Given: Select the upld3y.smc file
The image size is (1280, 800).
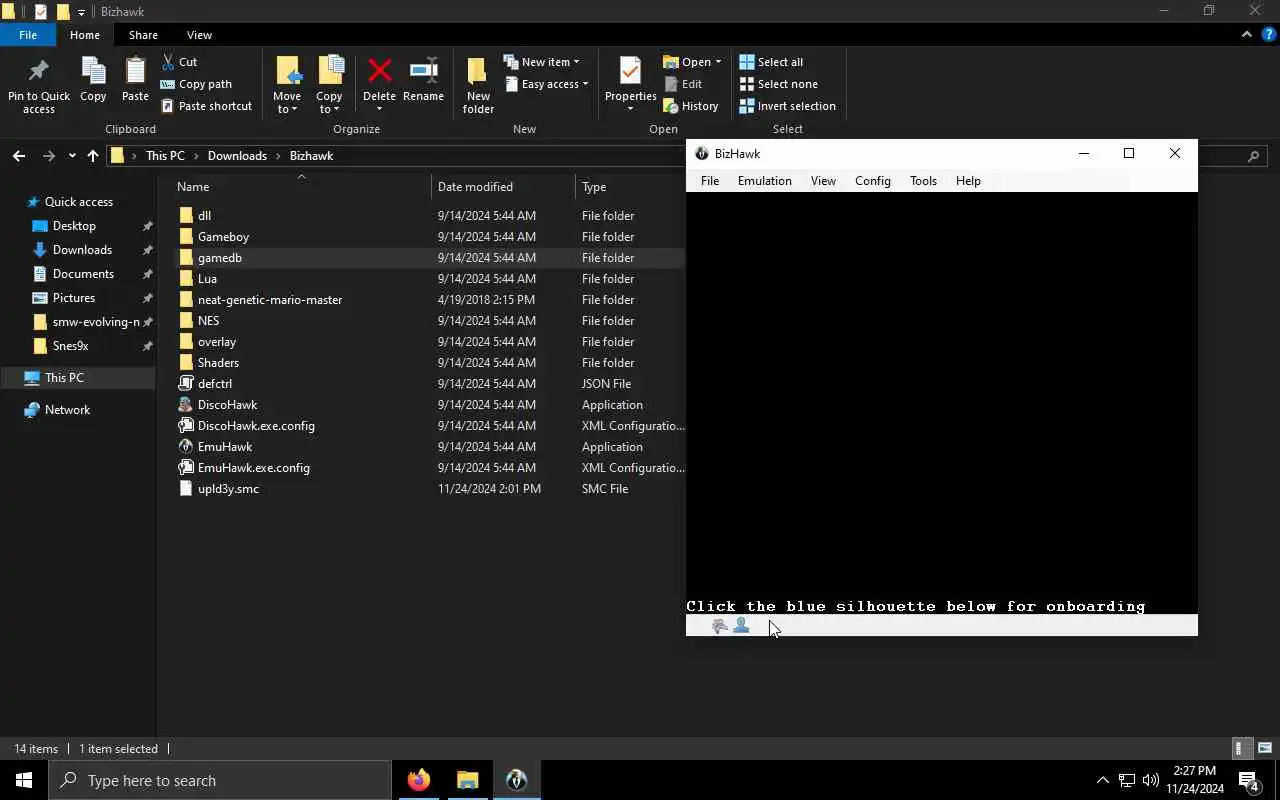Looking at the screenshot, I should click(x=228, y=489).
